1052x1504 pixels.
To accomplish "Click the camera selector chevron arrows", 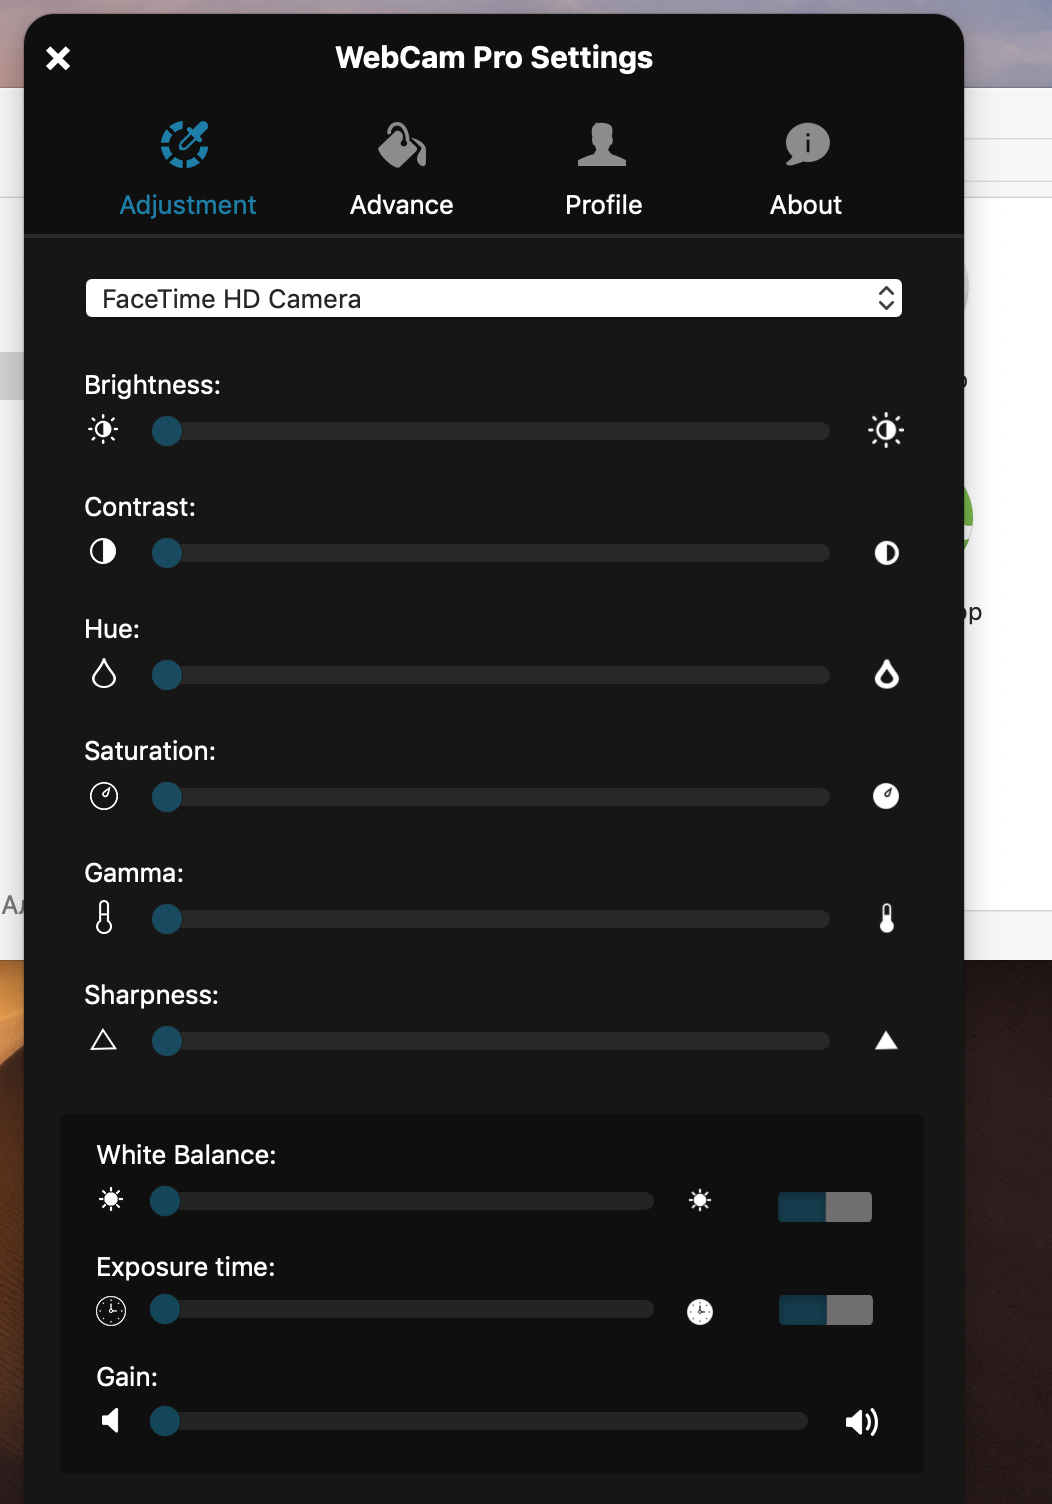I will coord(886,298).
